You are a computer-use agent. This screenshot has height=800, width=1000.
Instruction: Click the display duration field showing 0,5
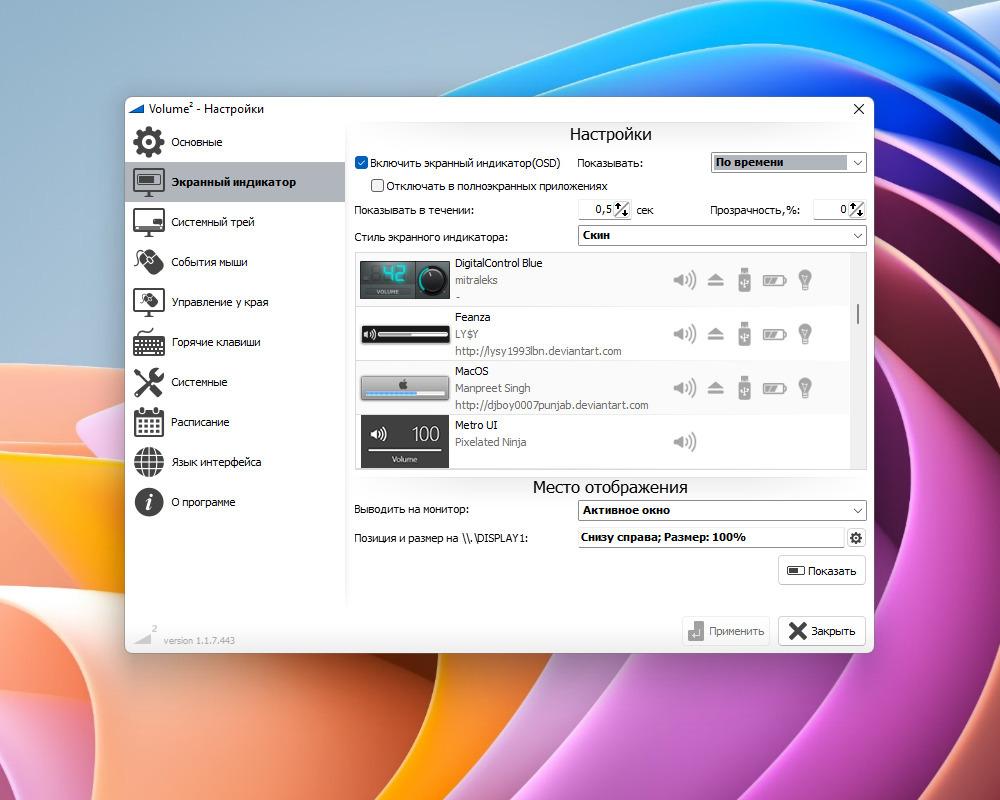click(597, 209)
